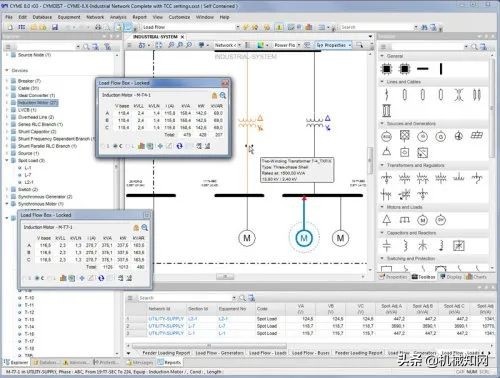500x378 pixels.
Task: Switch to the Load Flow - Generators report tab
Action: click(x=219, y=353)
